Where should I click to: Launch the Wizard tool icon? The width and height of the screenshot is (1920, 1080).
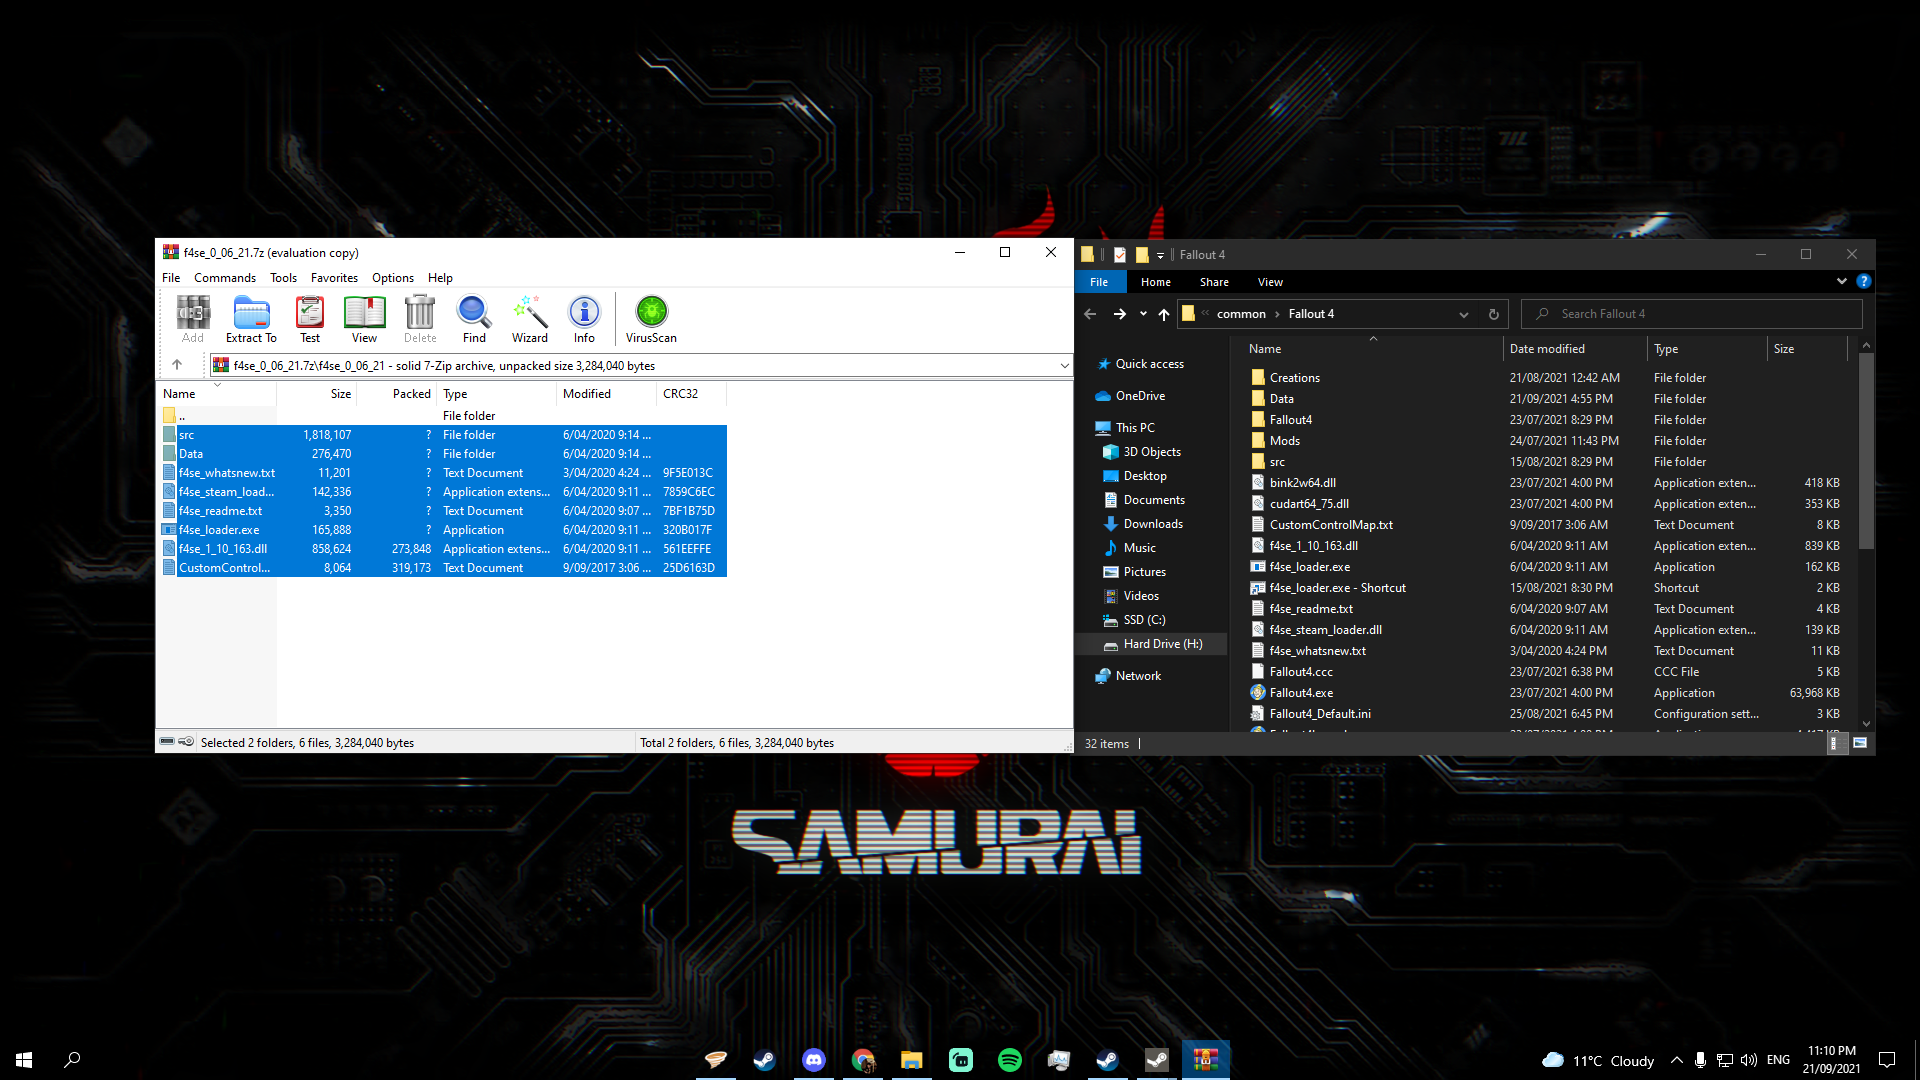(x=529, y=319)
